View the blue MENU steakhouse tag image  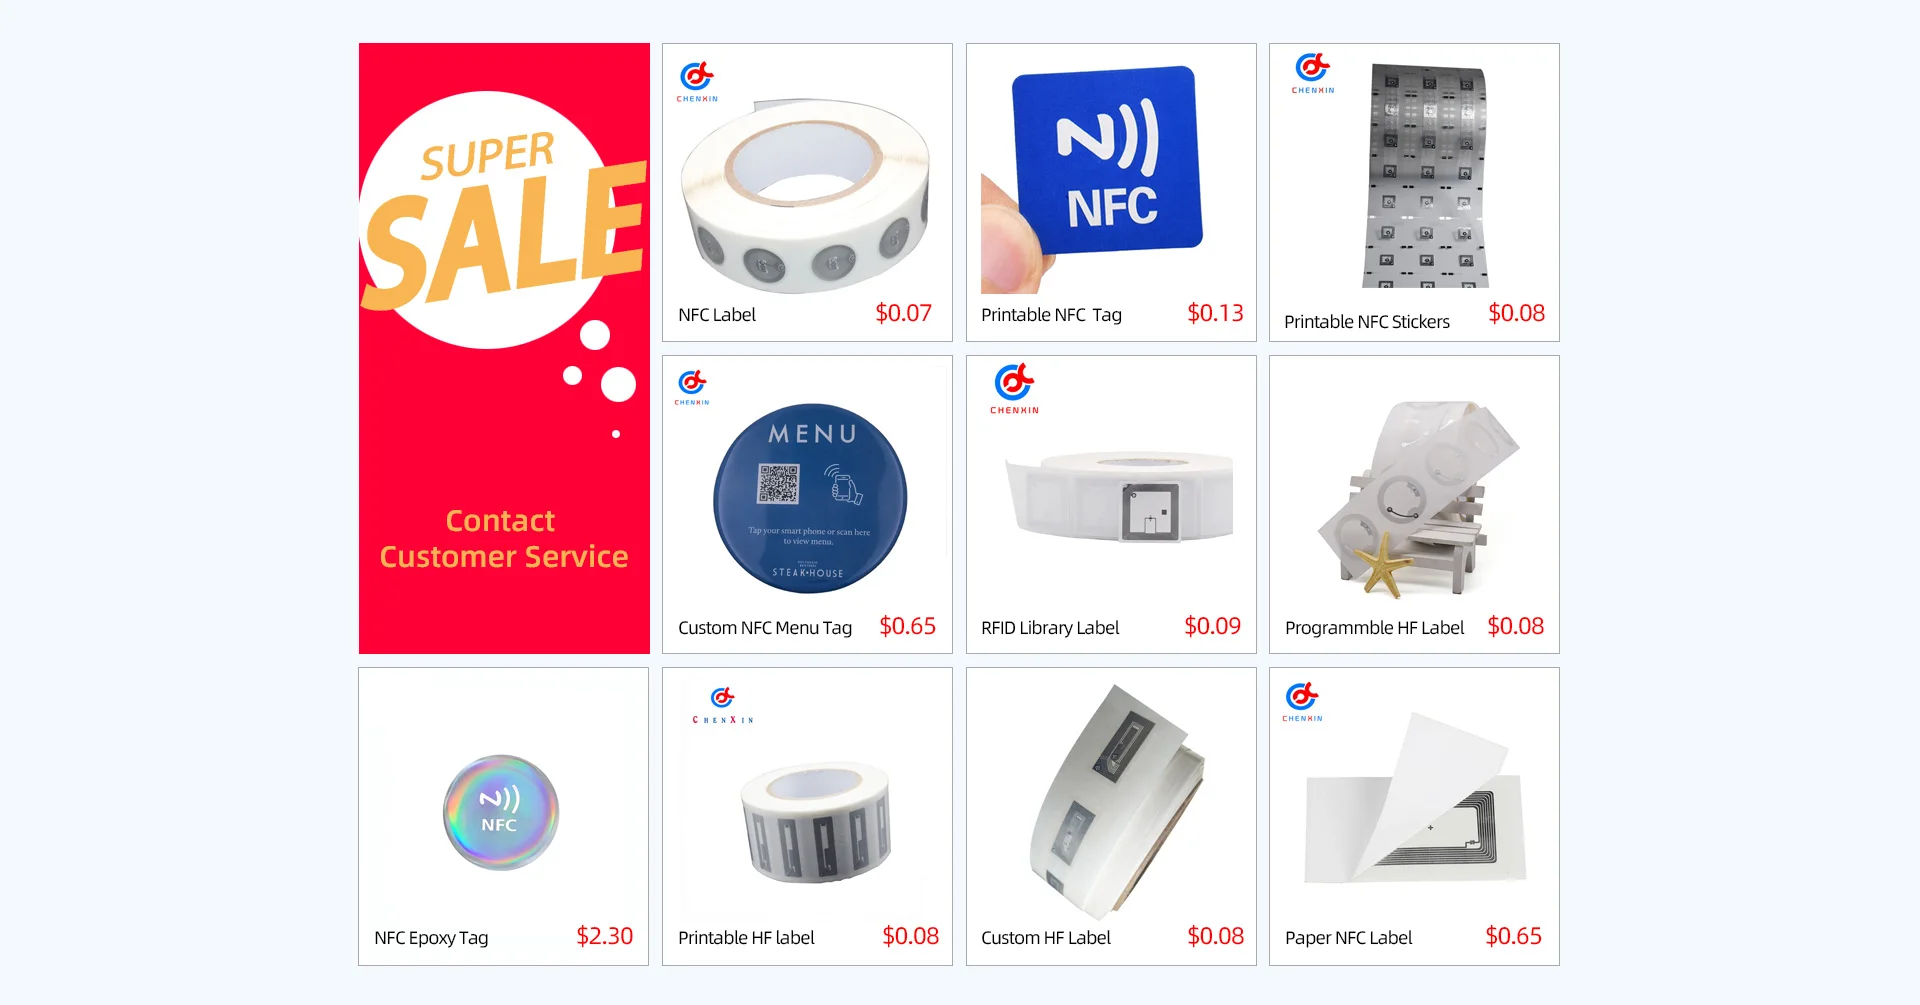[810, 498]
